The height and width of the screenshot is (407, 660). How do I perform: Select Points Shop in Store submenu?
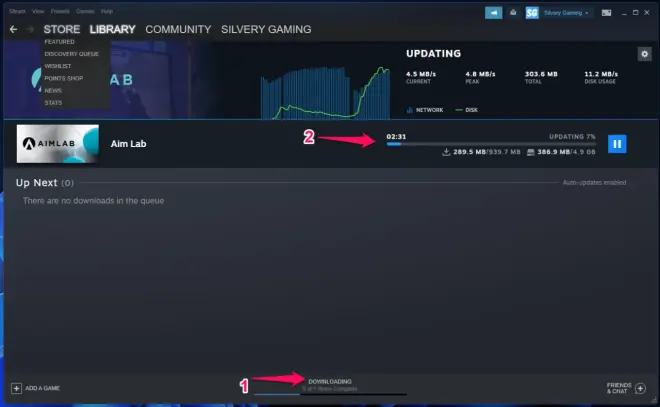point(64,78)
